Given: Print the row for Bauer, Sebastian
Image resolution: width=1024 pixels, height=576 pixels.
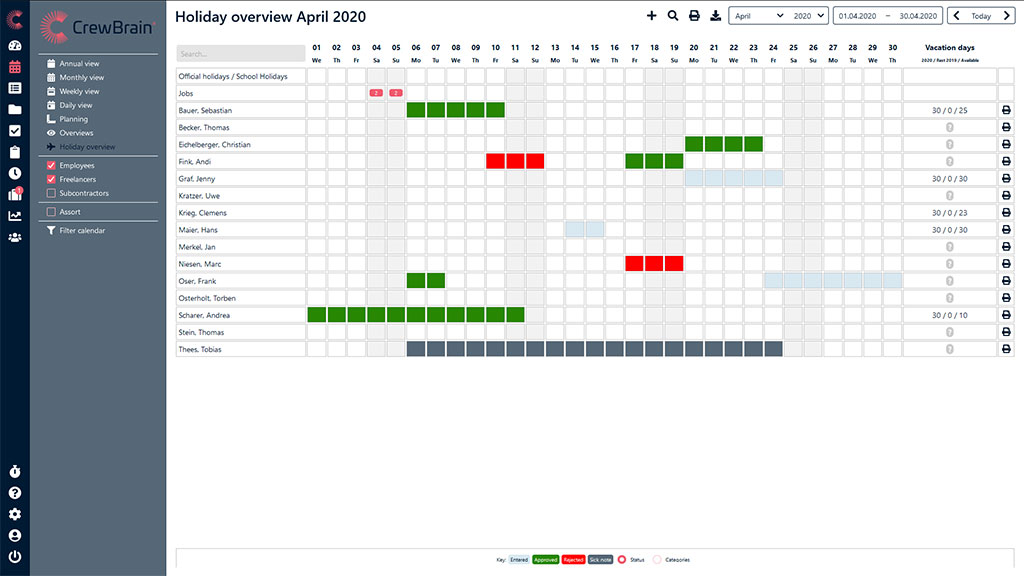Looking at the screenshot, I should tap(1006, 110).
